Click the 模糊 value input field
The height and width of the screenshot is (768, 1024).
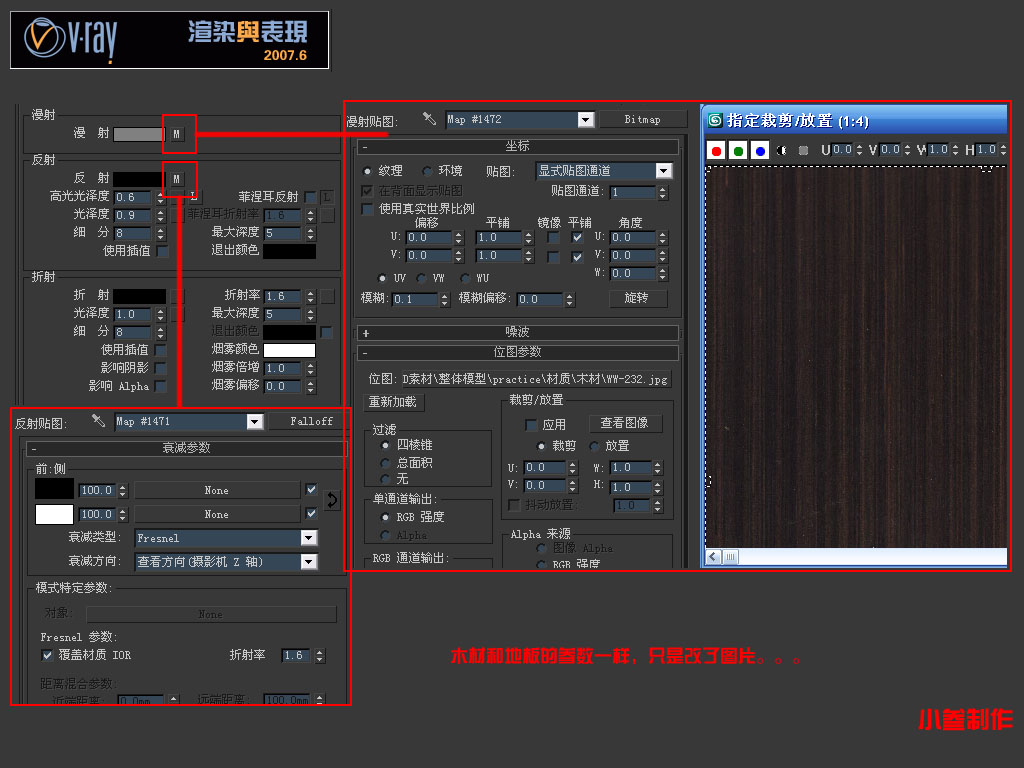(x=415, y=299)
